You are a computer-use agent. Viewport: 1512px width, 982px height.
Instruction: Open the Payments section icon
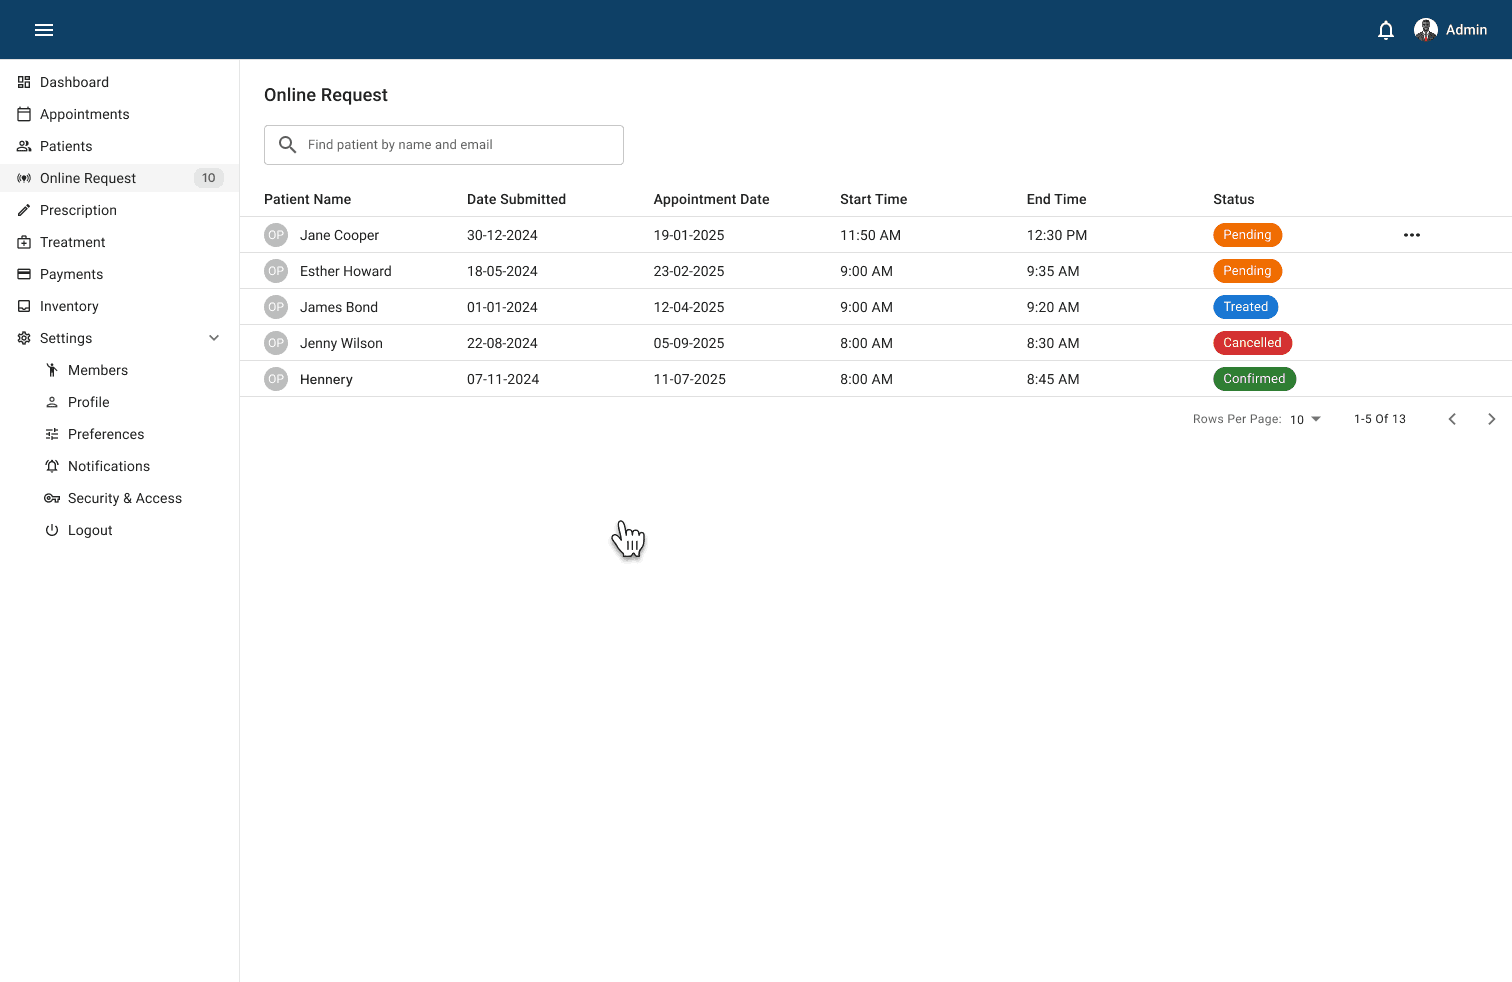(25, 273)
